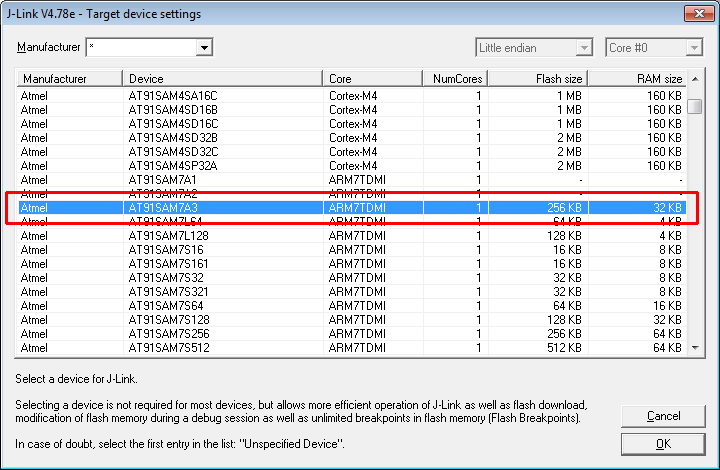Select the highlighted AT91SAM7A3 row
The width and height of the screenshot is (720, 470).
(x=352, y=207)
